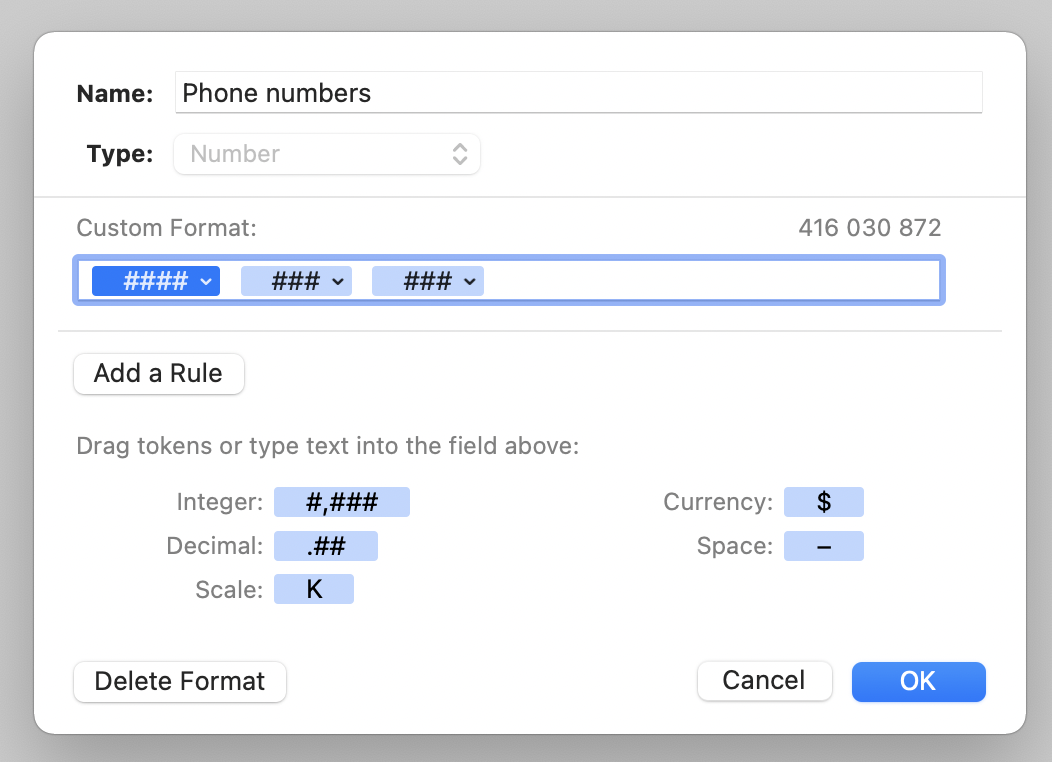The width and height of the screenshot is (1052, 762).
Task: Select the Decimal .## token
Action: point(326,546)
